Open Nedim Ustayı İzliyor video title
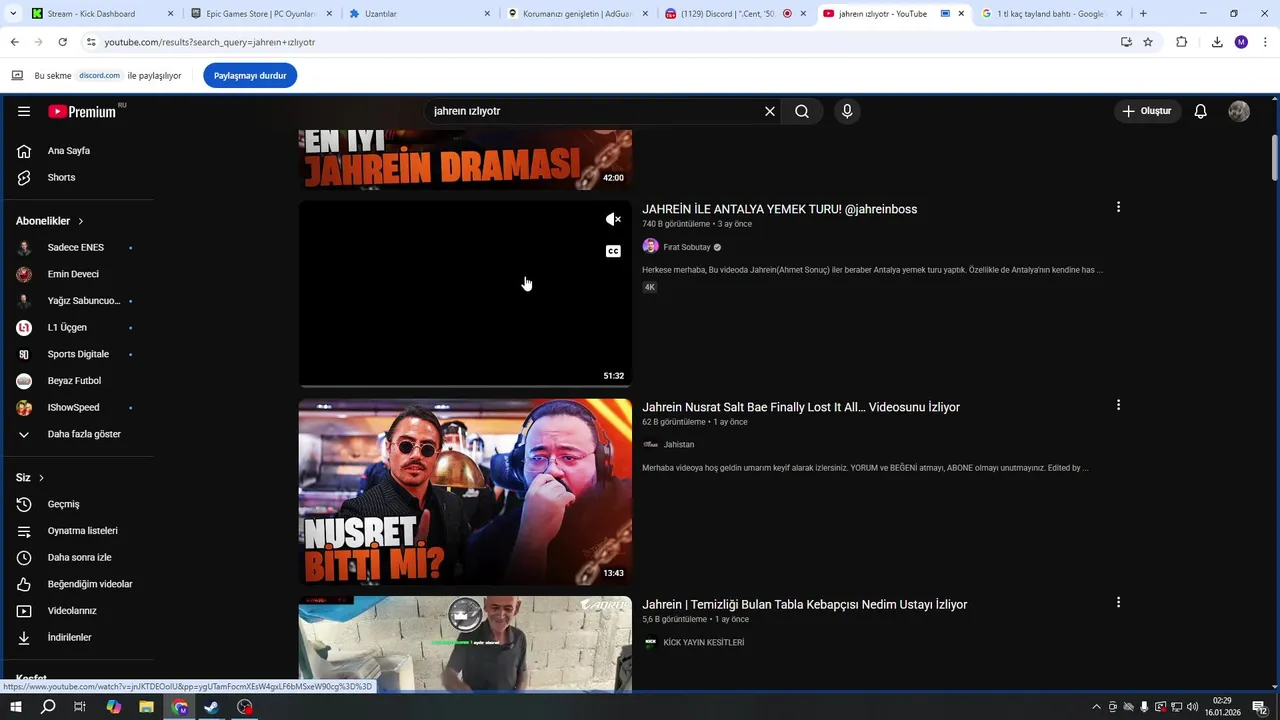The width and height of the screenshot is (1280, 720). (x=805, y=605)
